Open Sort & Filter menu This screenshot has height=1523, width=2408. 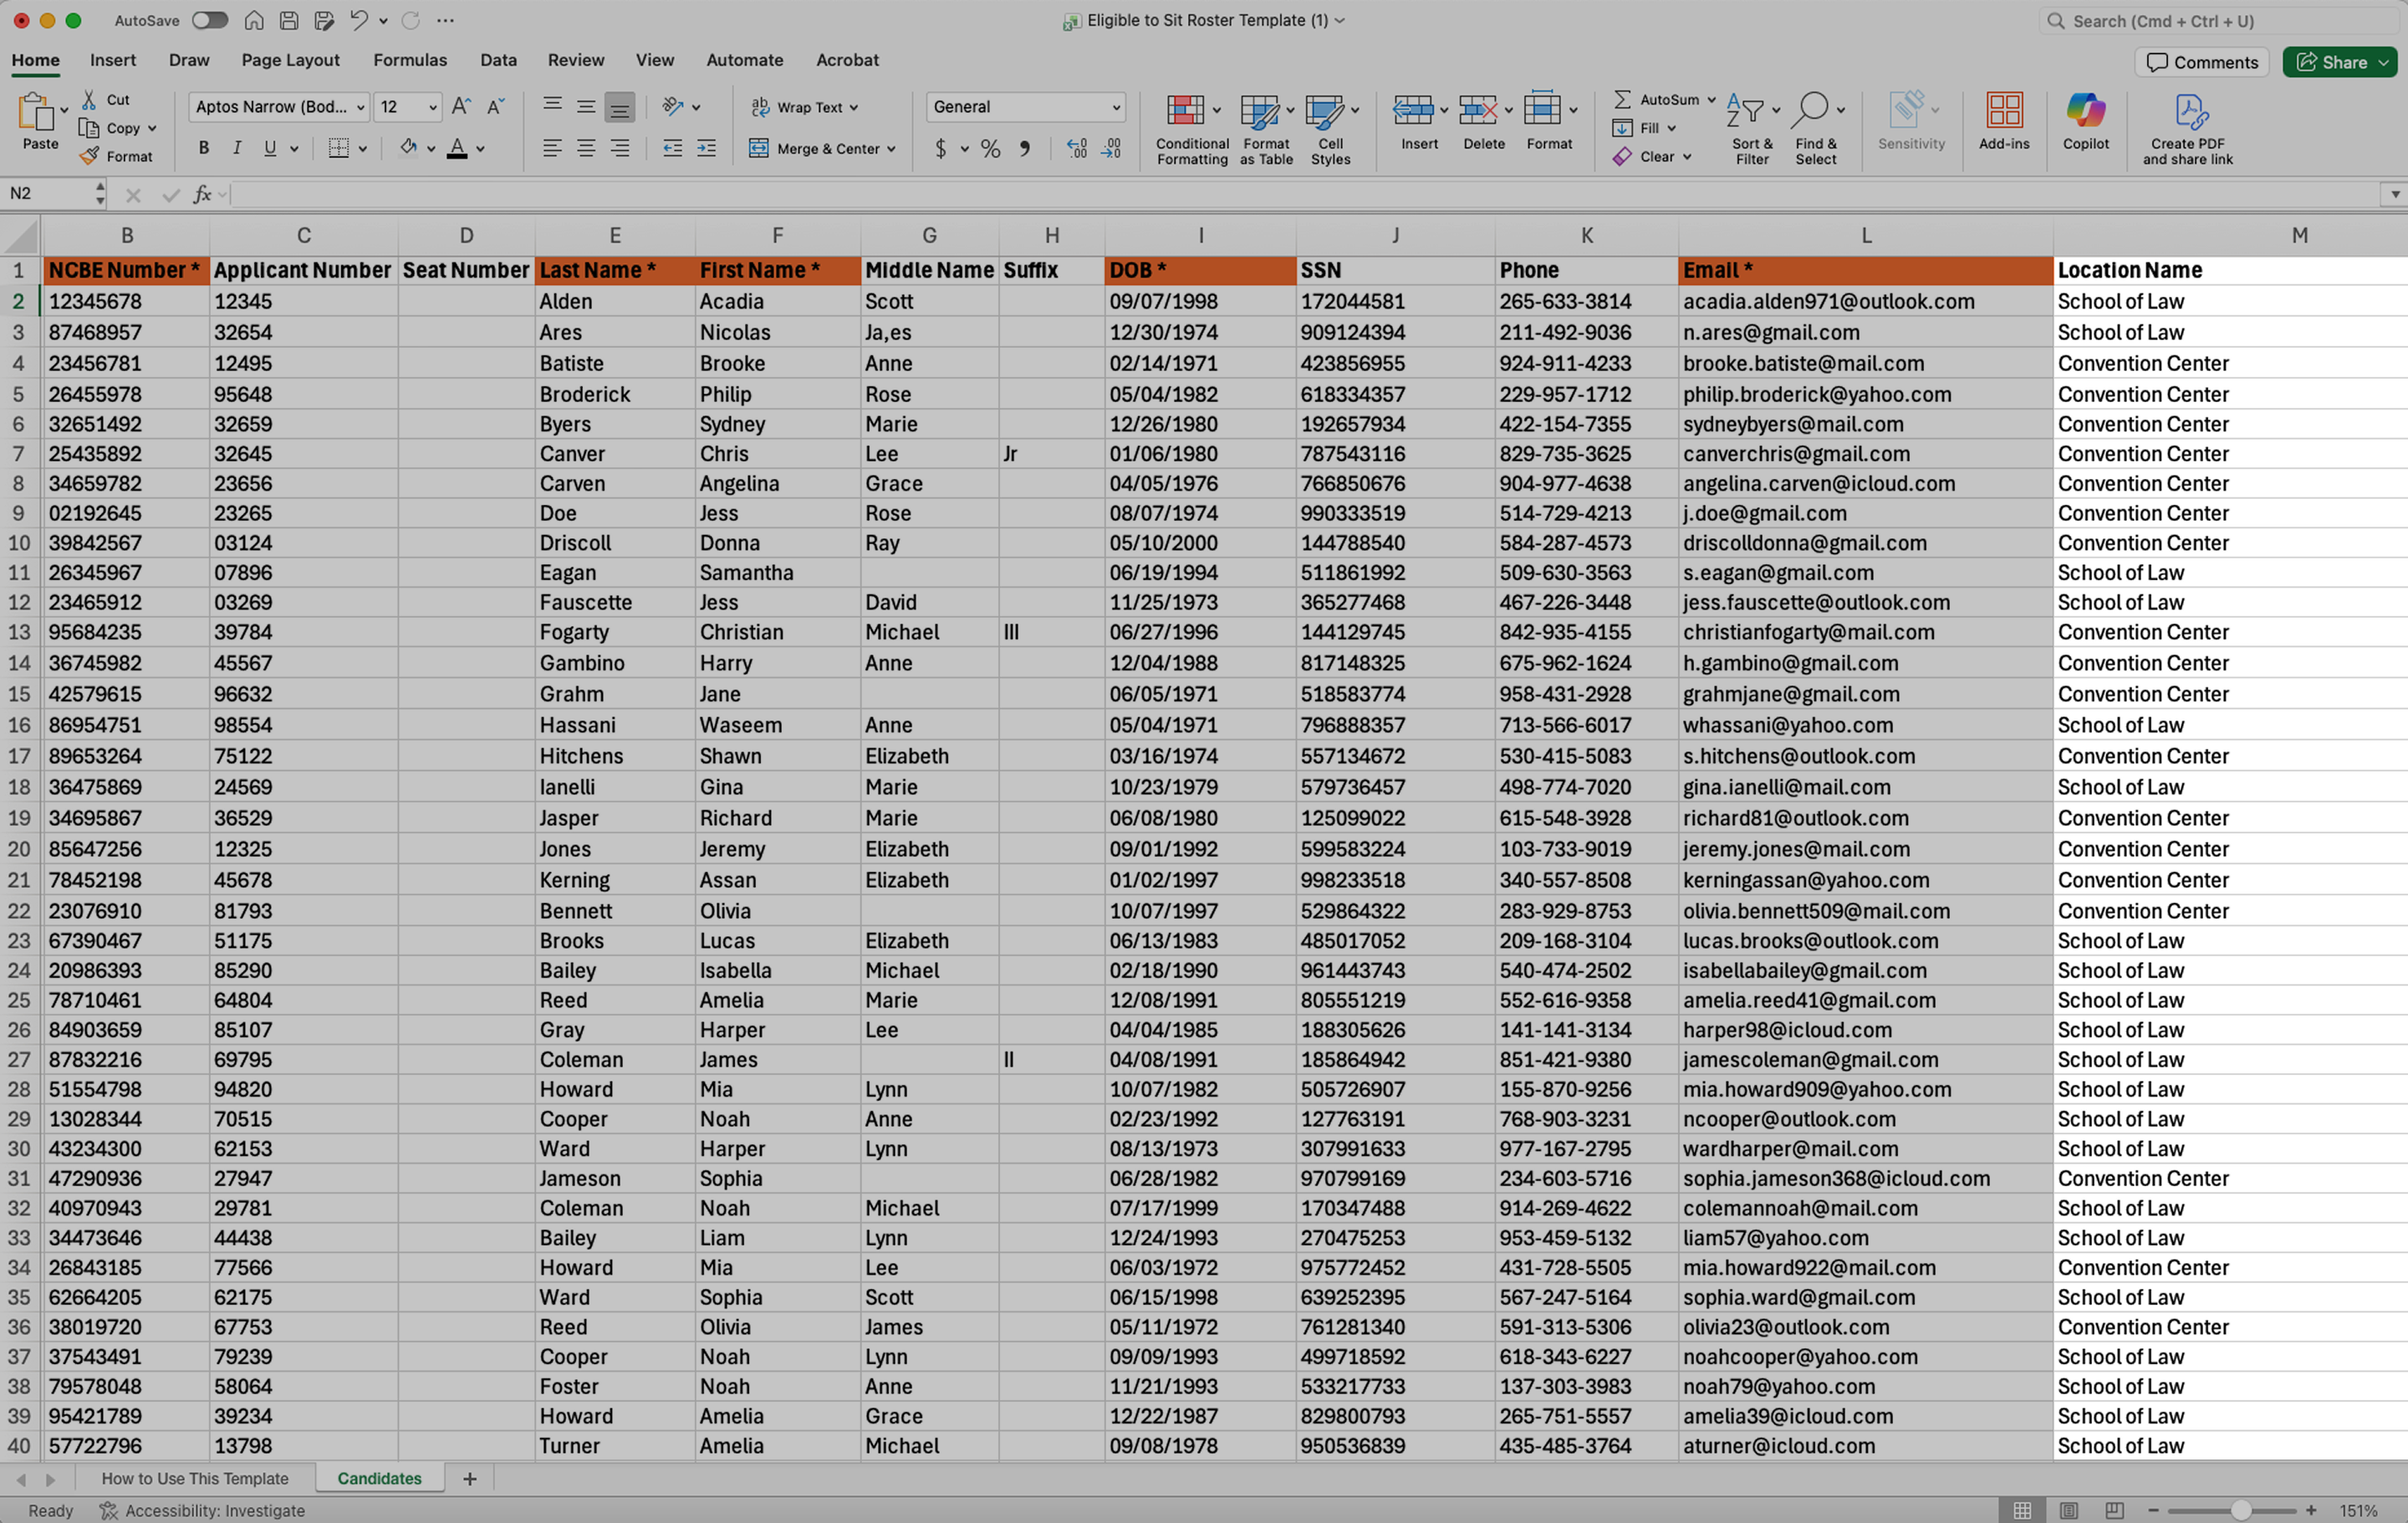(x=1752, y=129)
